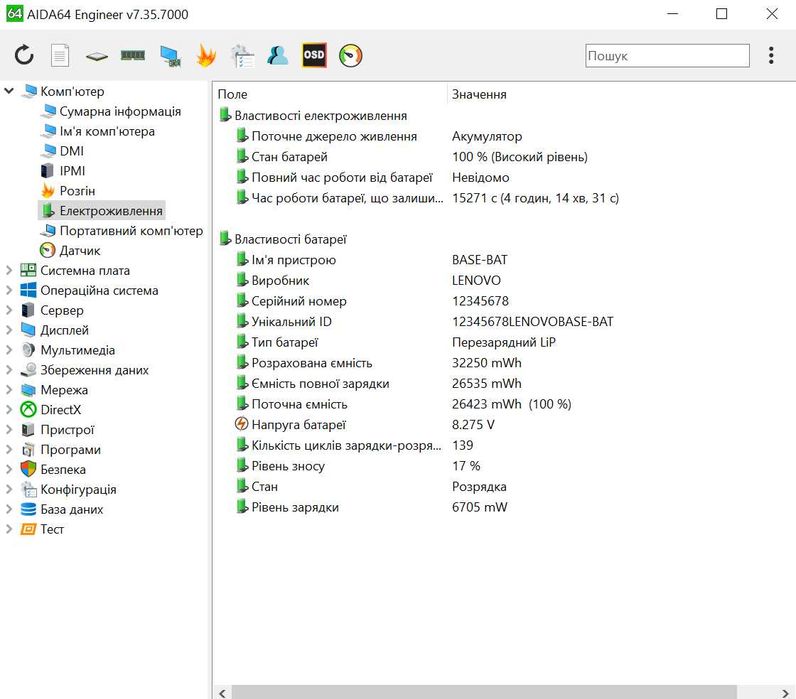Click the sensor gauge toolbar icon
The width and height of the screenshot is (796, 699).
tap(350, 55)
